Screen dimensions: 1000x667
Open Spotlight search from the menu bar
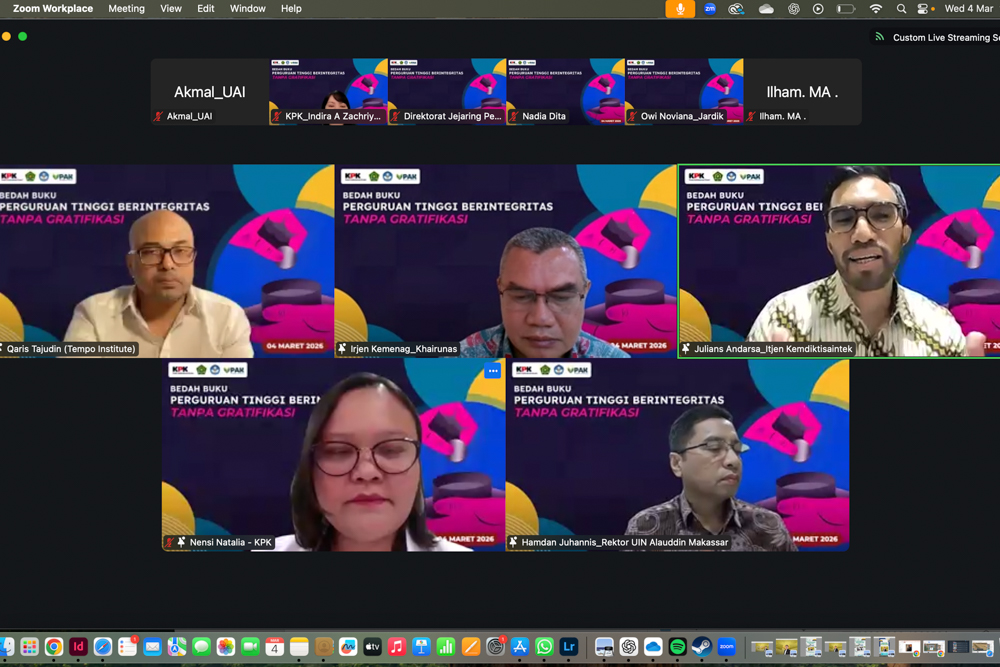click(901, 9)
